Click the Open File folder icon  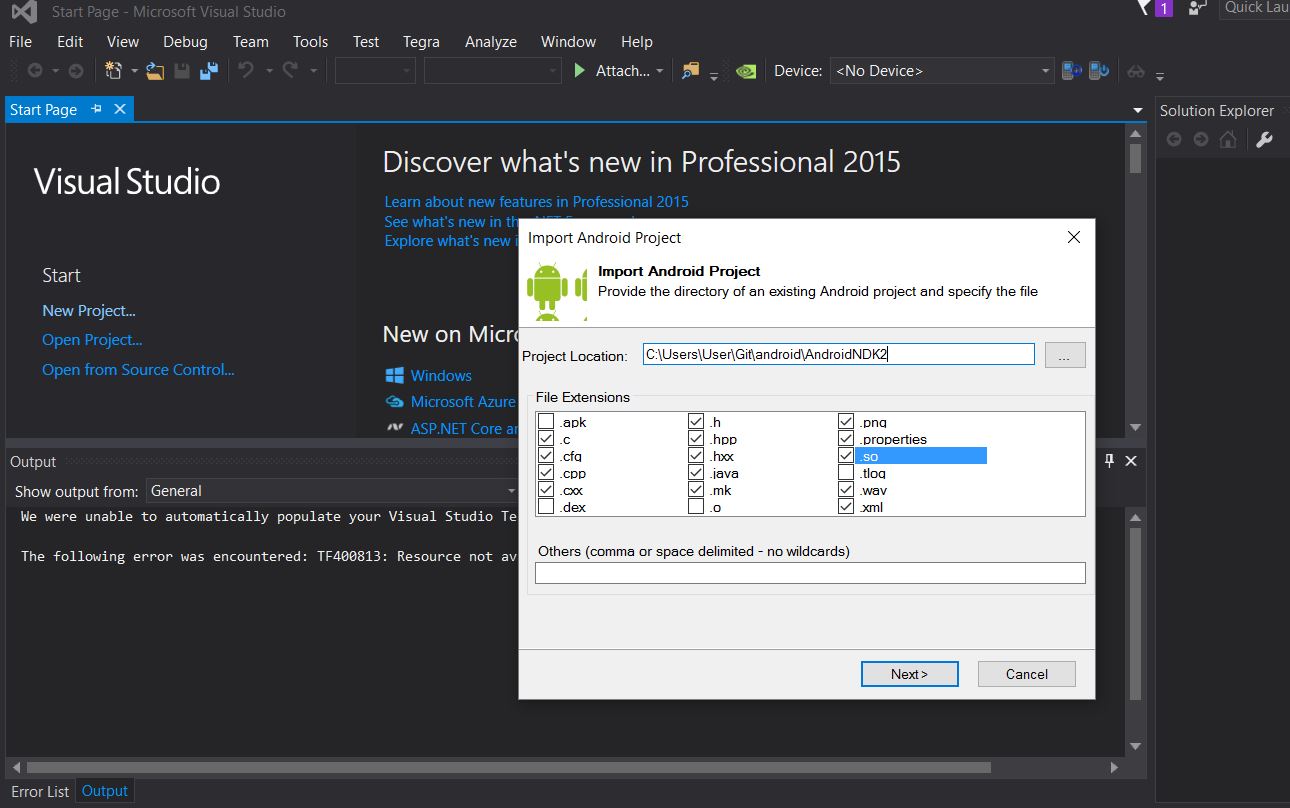click(x=155, y=71)
